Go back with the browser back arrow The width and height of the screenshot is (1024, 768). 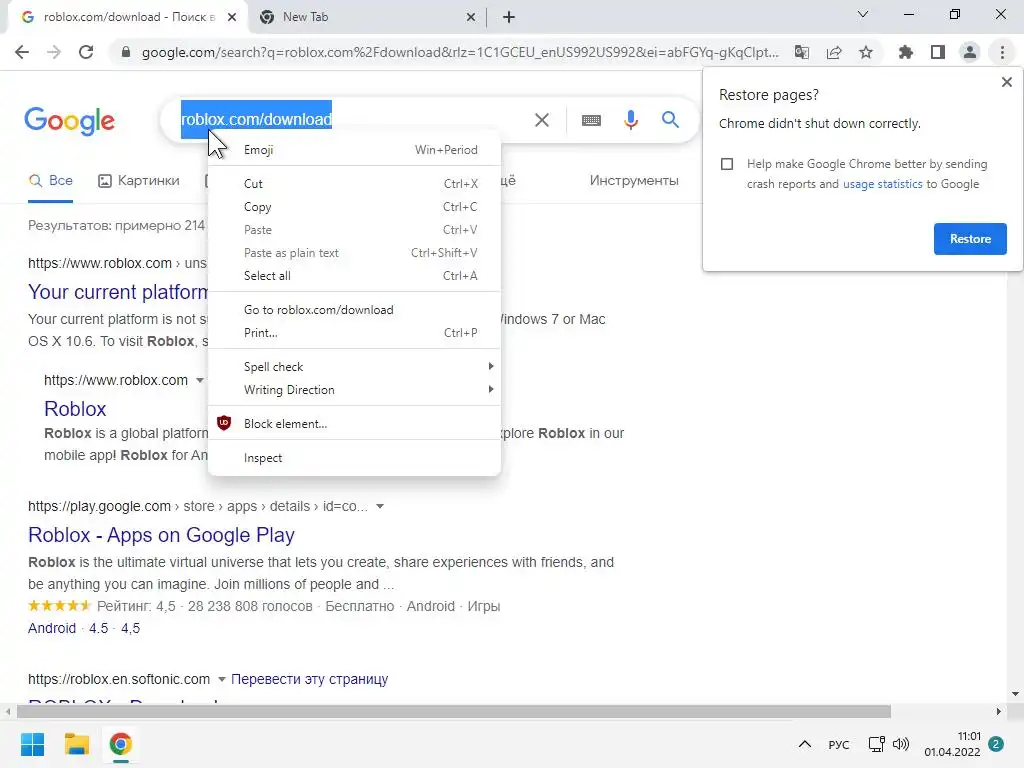[22, 52]
